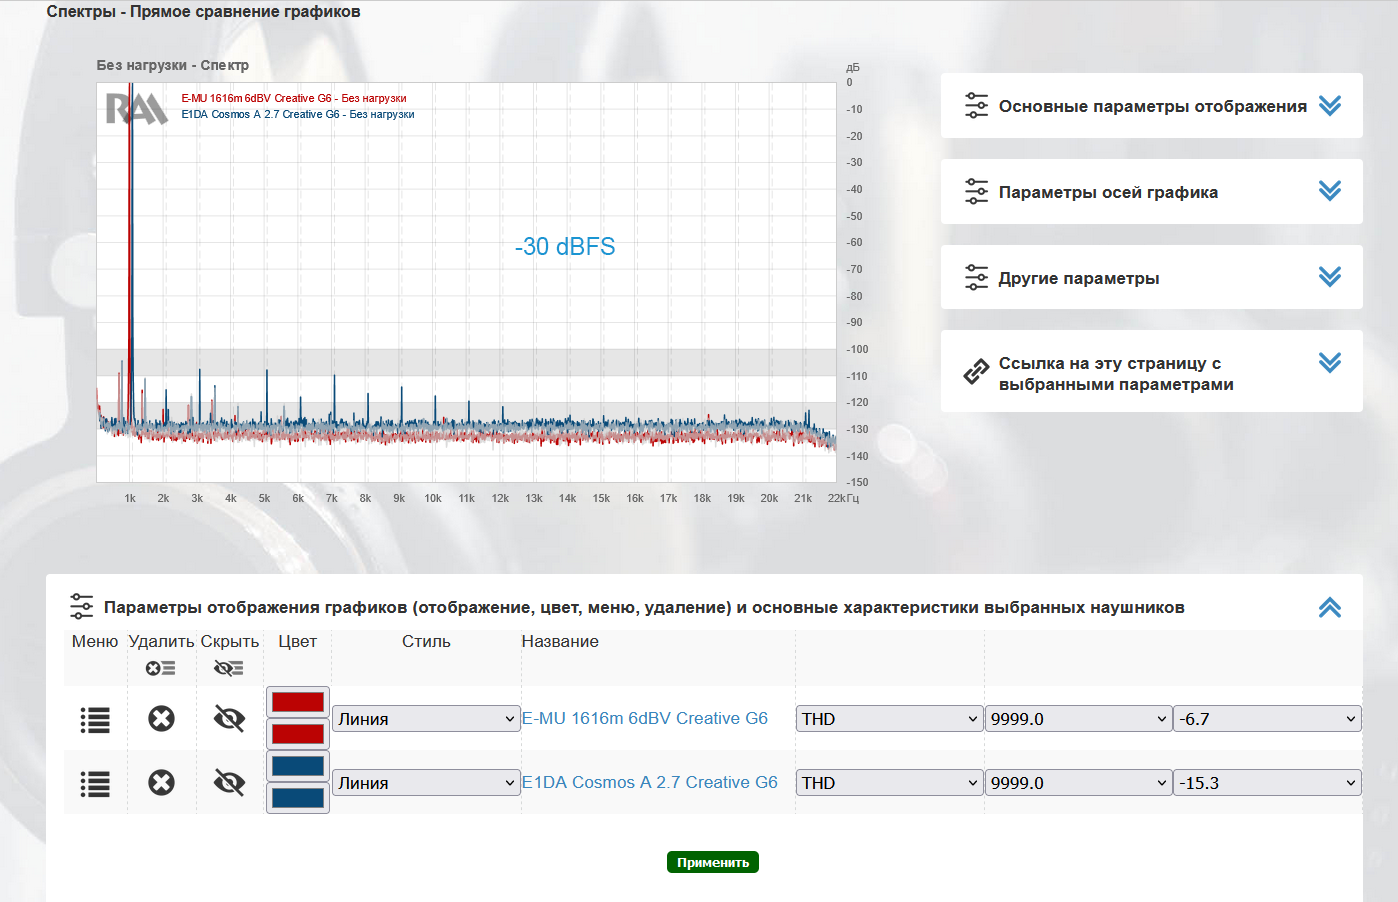Expand the Ссылка на эту страницу panel
This screenshot has height=902, width=1398.
(1329, 363)
